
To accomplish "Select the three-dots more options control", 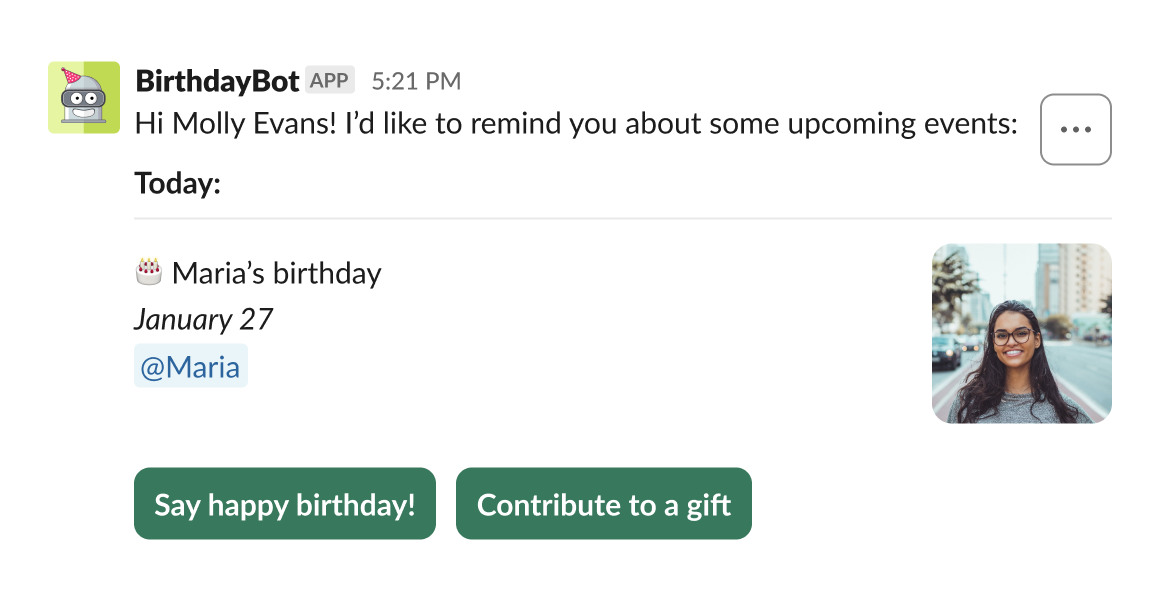I will pos(1074,129).
